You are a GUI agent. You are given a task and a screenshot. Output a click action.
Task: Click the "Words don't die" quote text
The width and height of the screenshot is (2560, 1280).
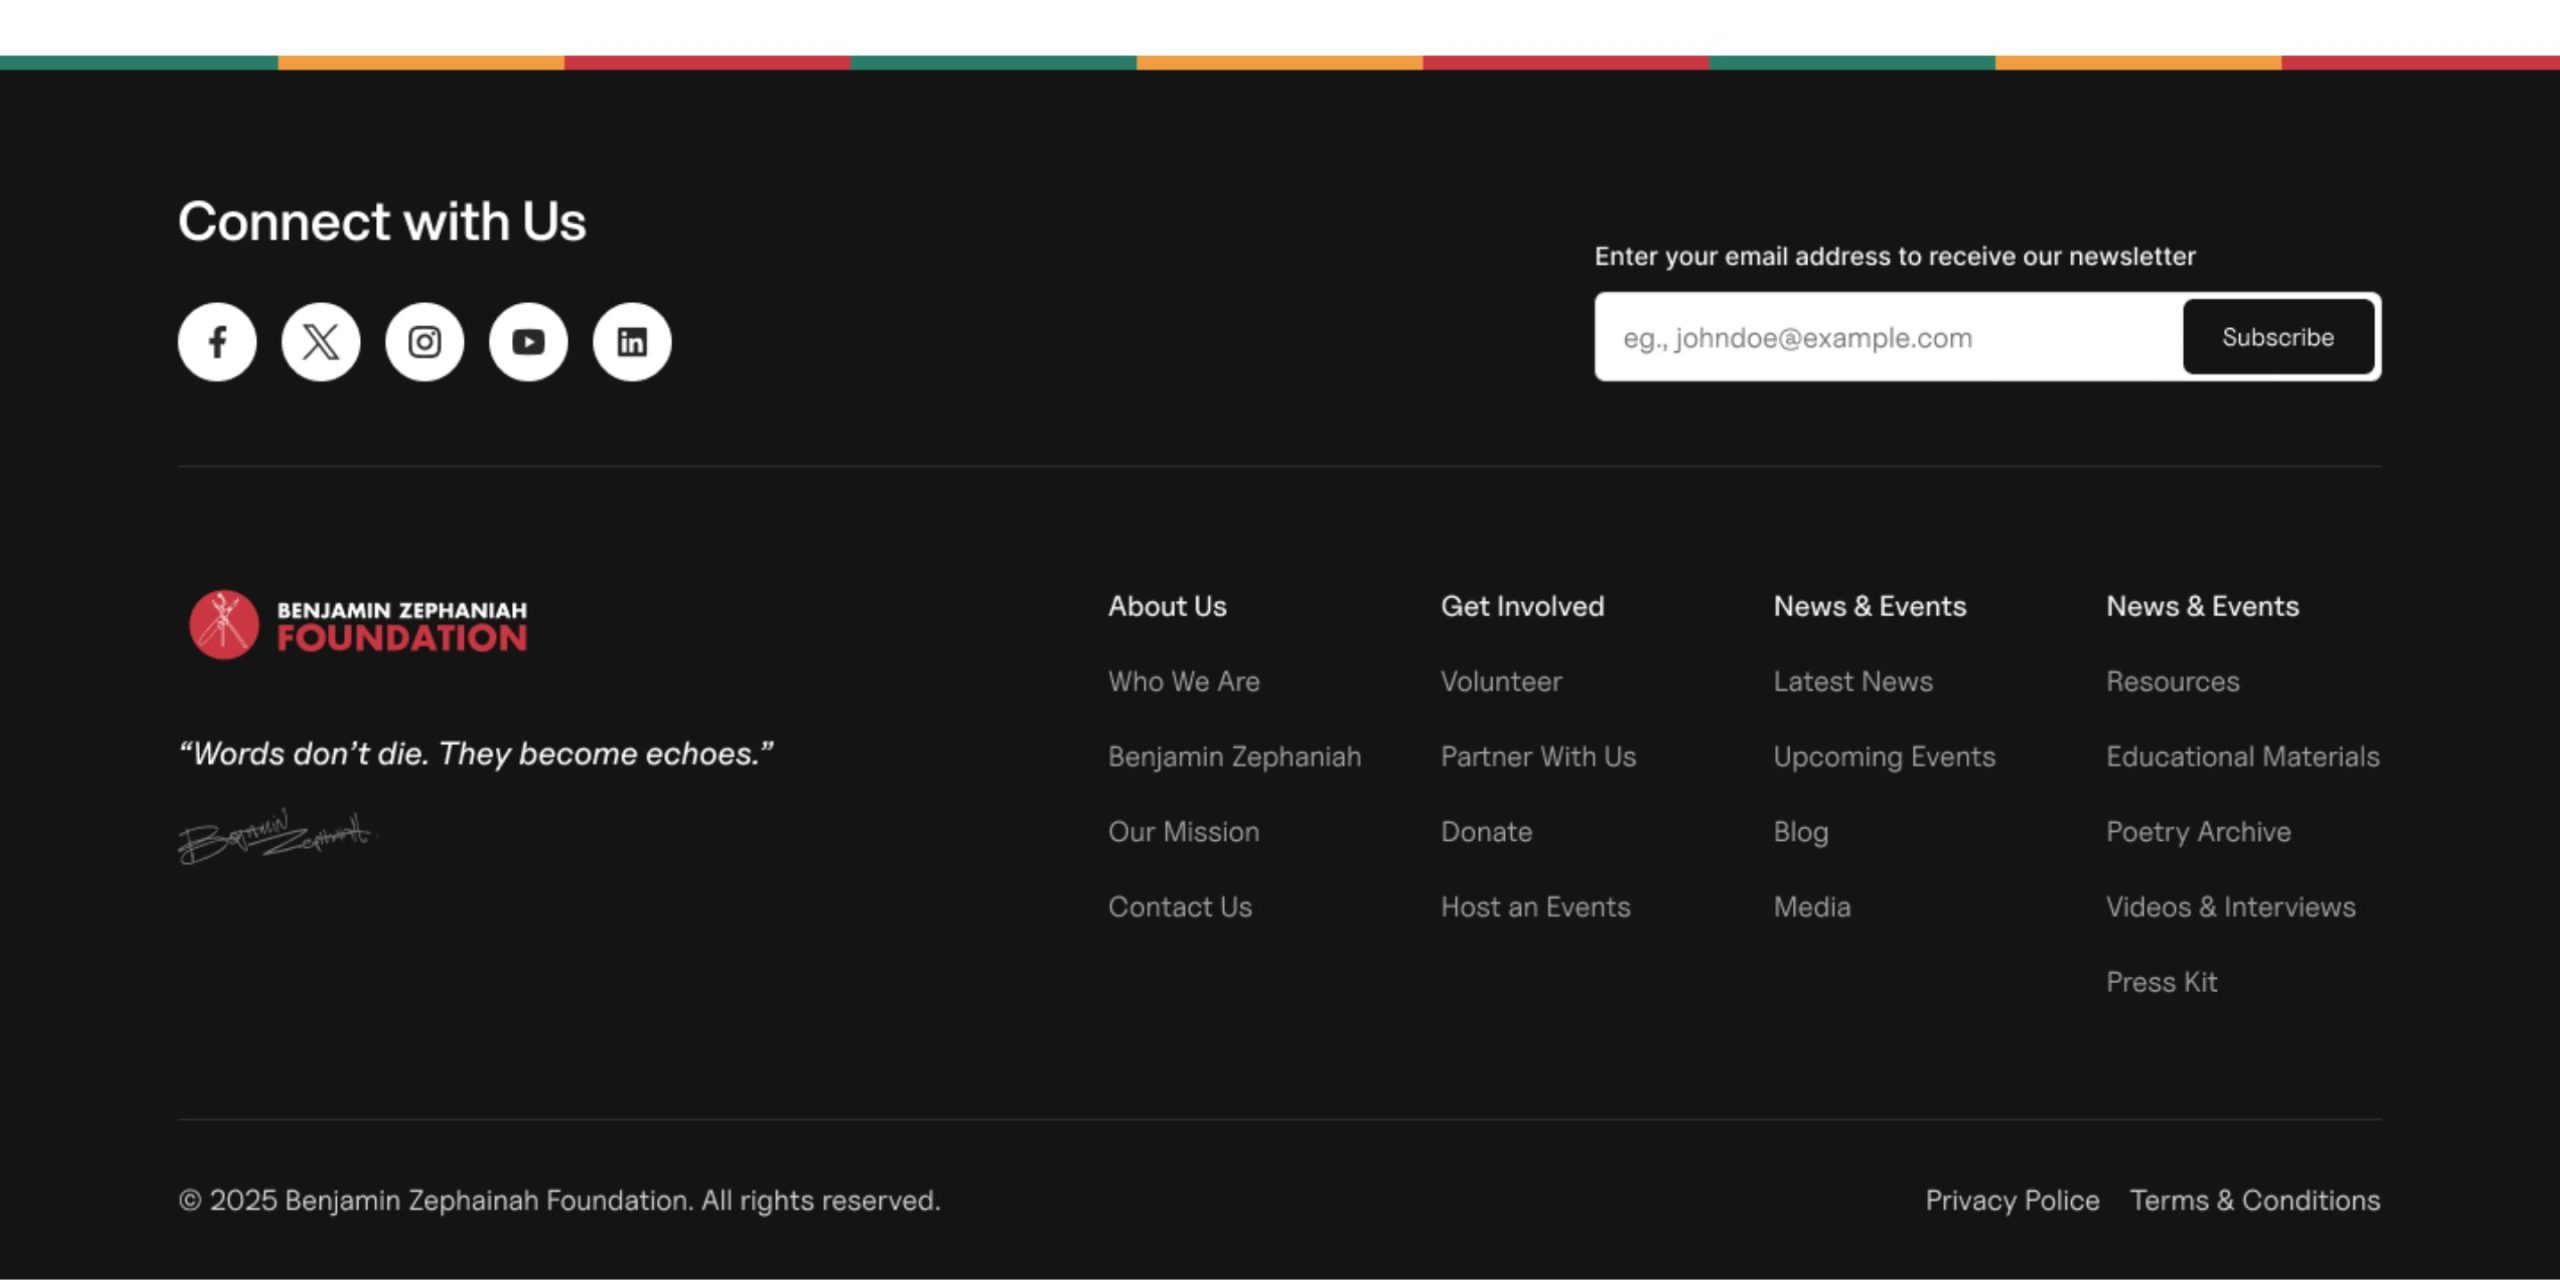click(x=476, y=753)
